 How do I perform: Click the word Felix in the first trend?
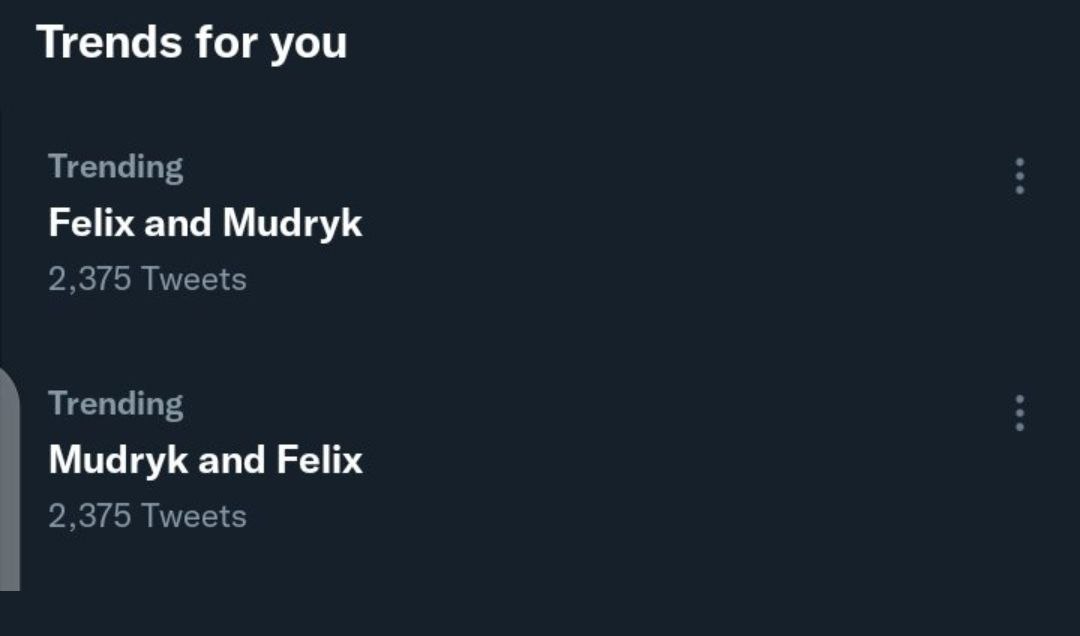[x=91, y=223]
